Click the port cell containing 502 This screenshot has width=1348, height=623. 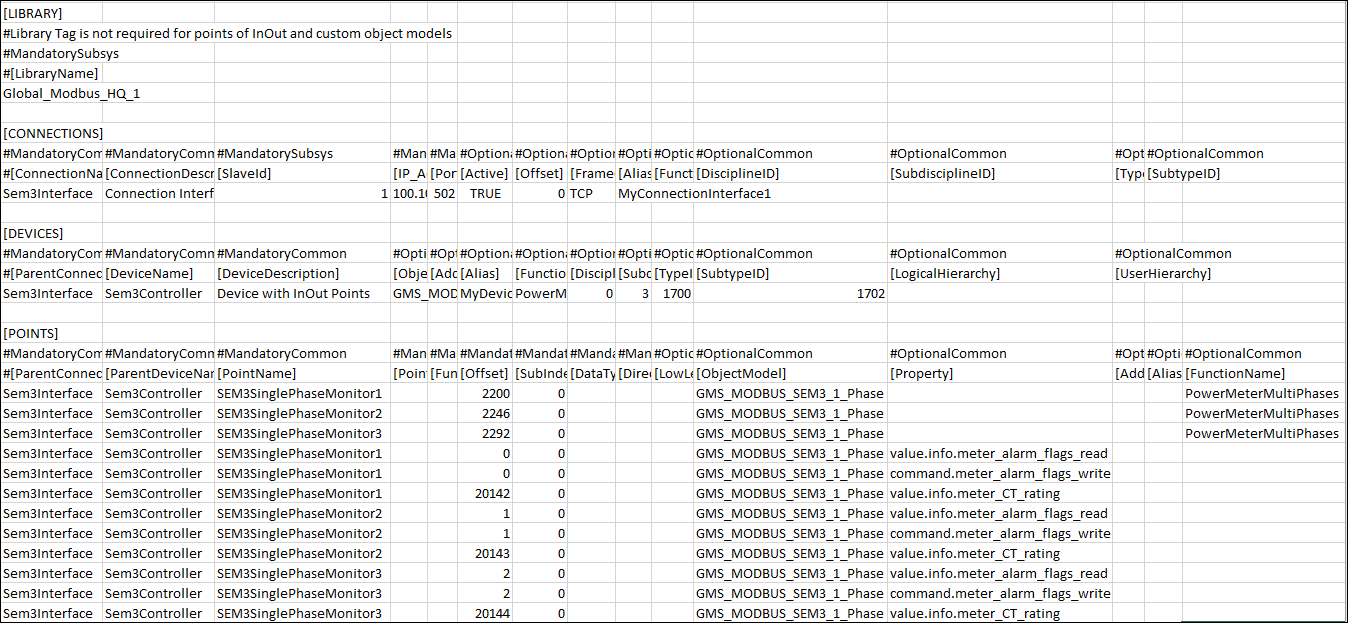(443, 194)
